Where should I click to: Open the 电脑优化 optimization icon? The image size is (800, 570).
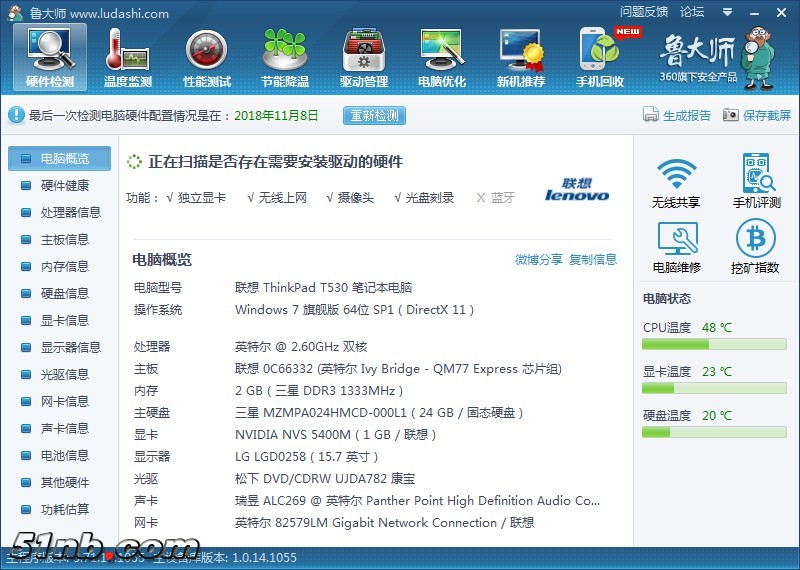point(442,56)
